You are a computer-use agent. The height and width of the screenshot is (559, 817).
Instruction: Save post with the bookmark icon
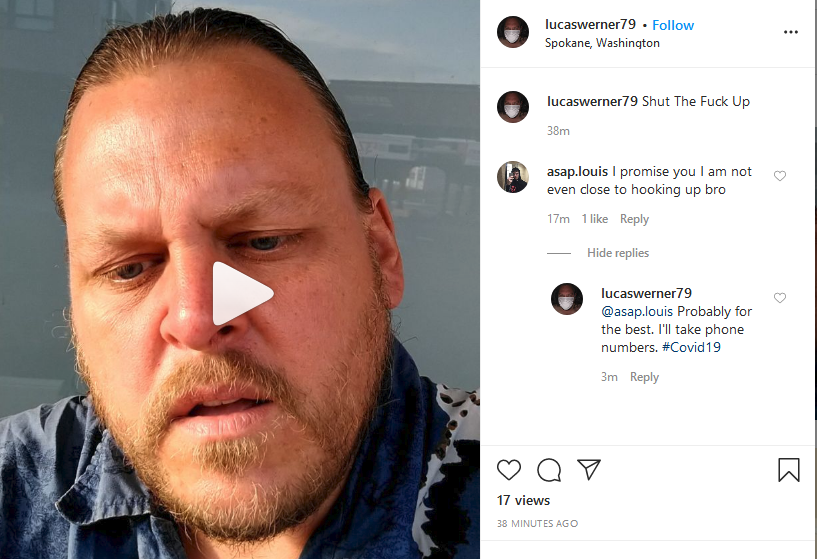point(789,469)
